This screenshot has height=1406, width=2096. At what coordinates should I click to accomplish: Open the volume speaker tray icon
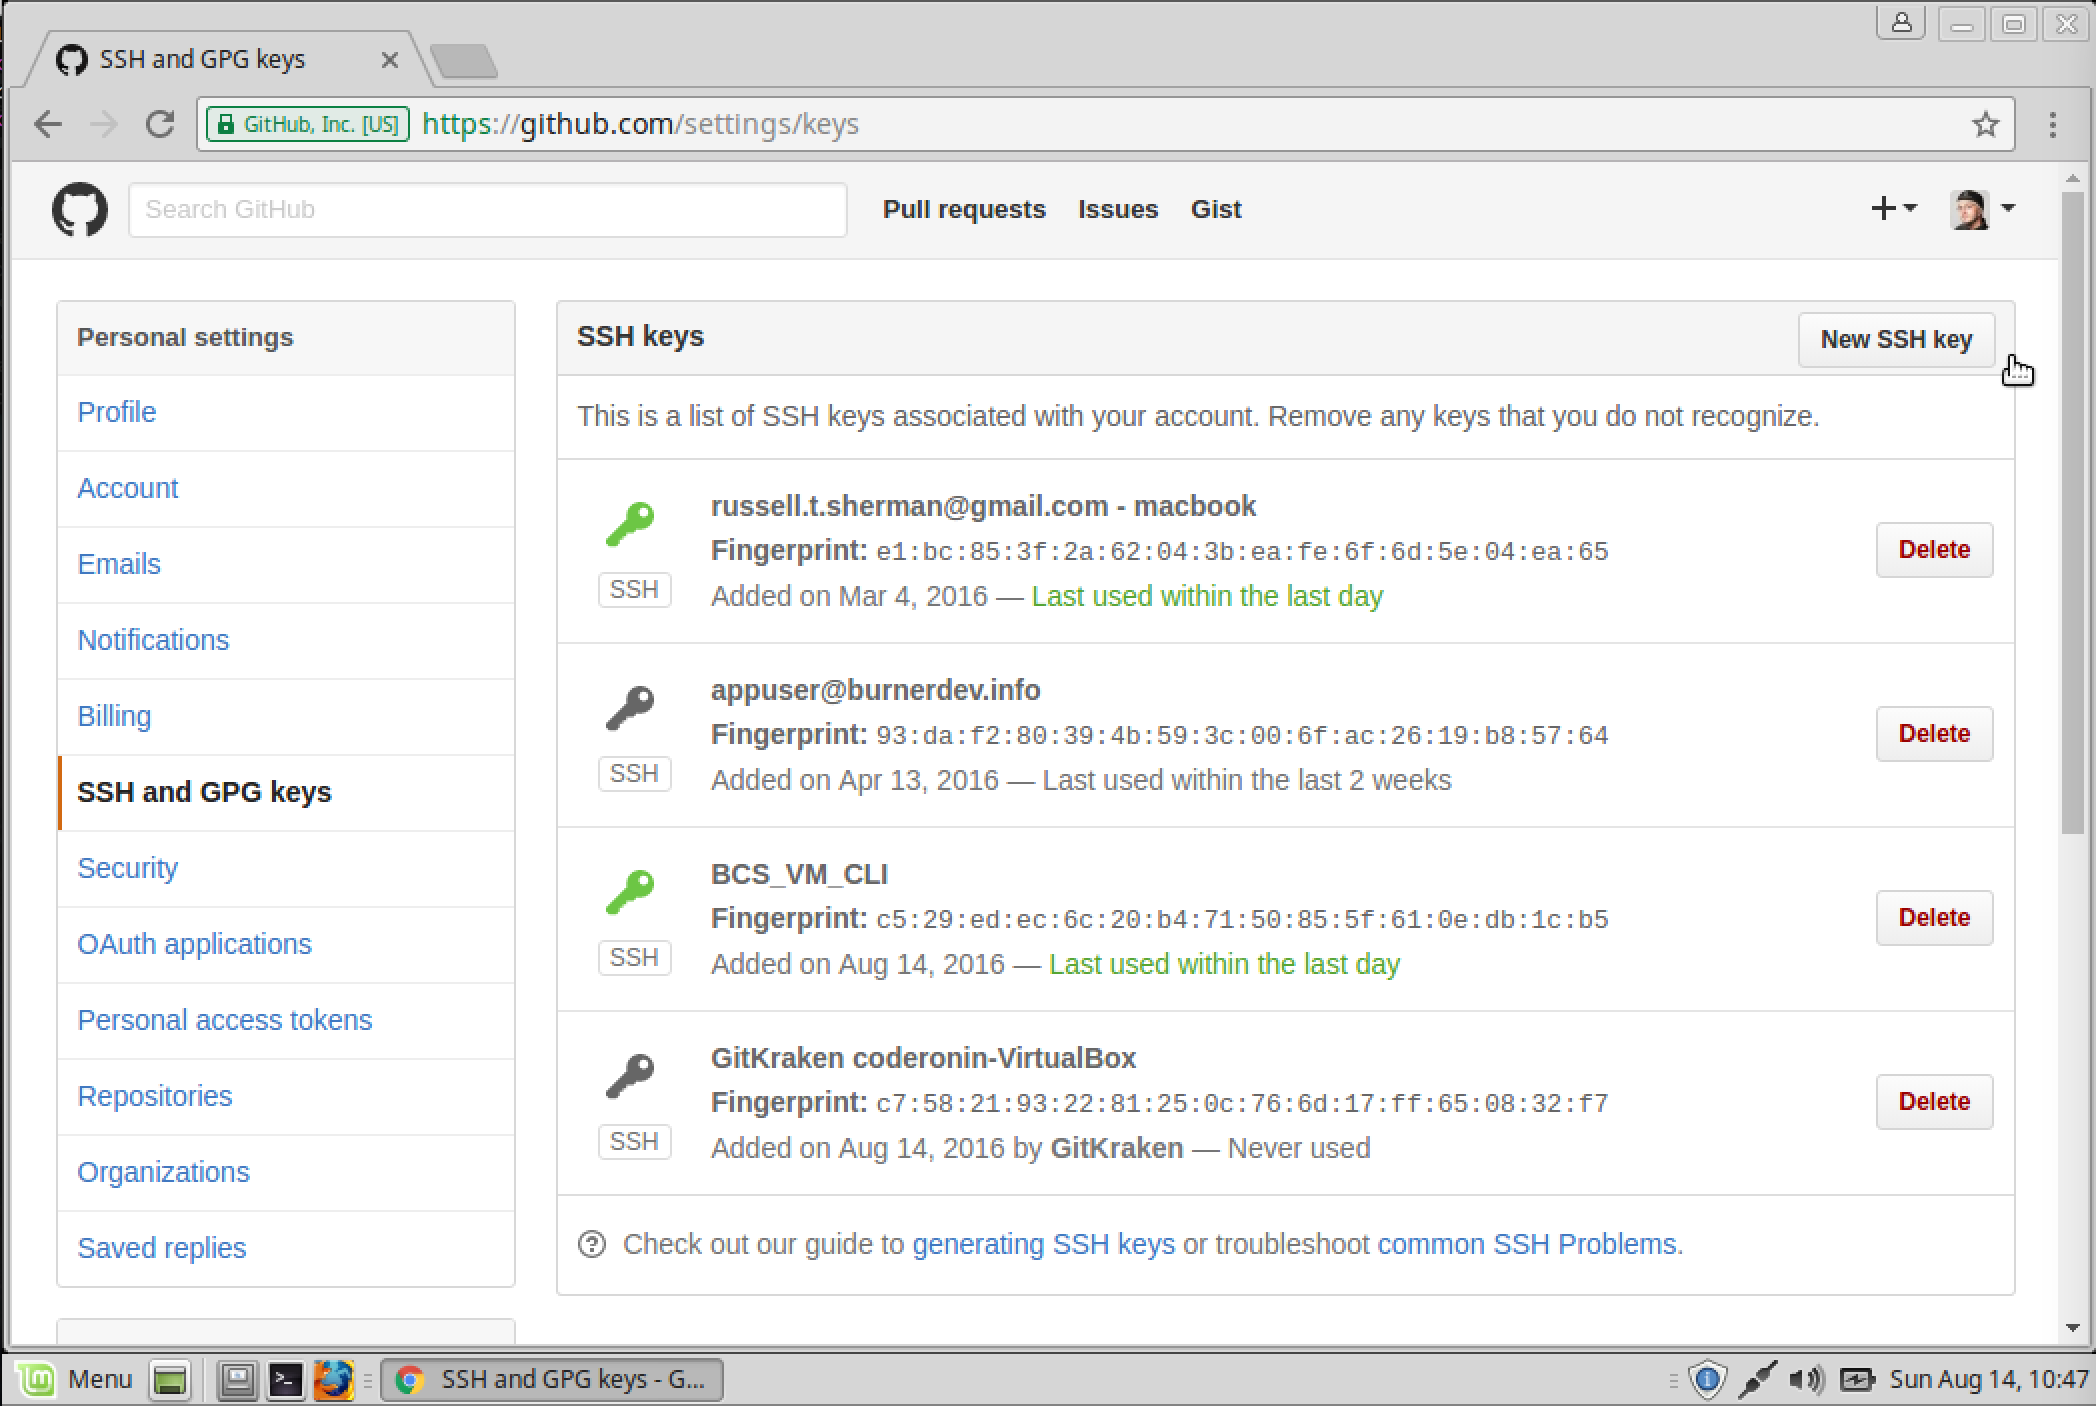(x=1806, y=1380)
